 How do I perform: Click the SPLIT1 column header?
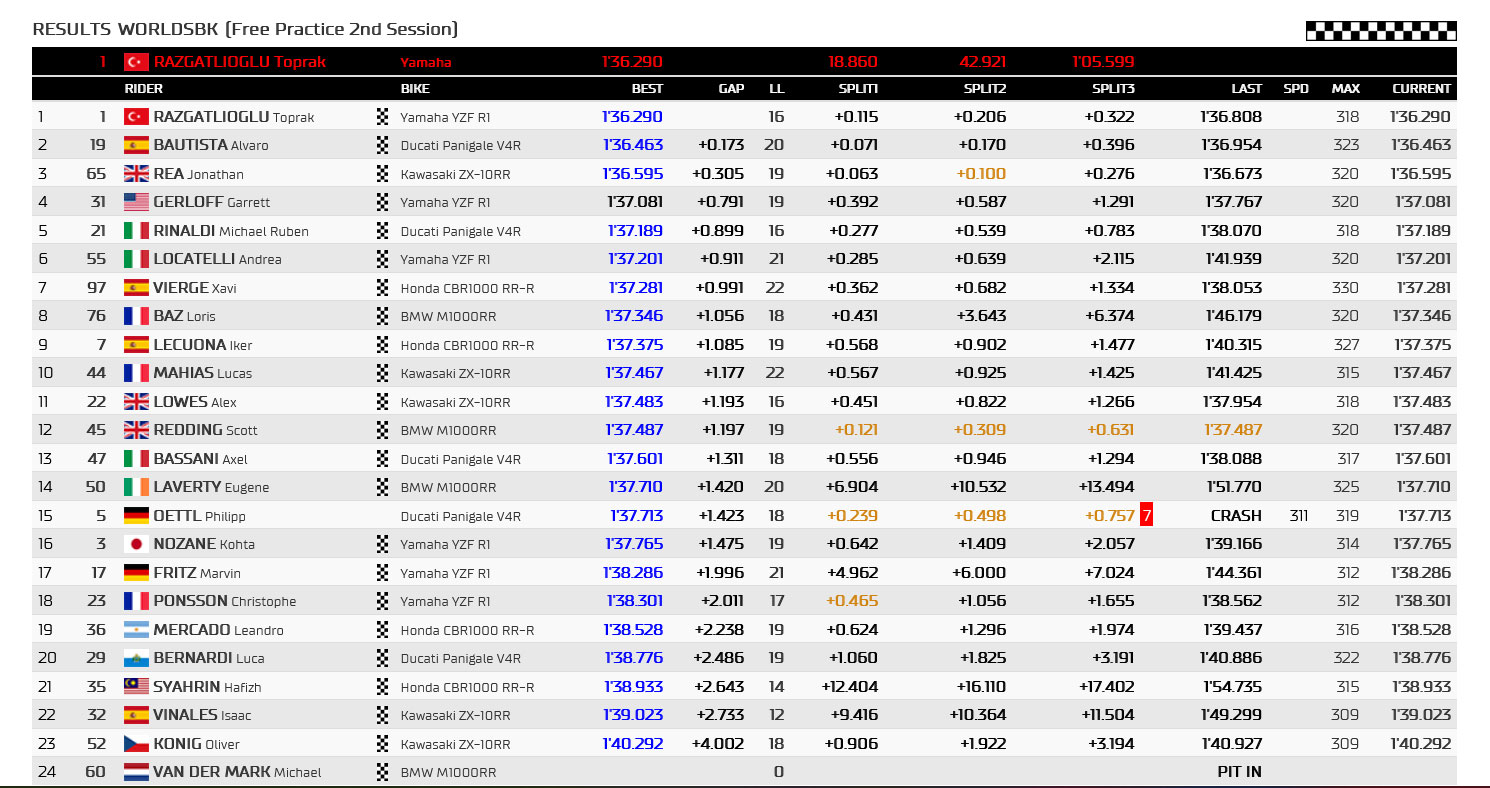point(858,89)
